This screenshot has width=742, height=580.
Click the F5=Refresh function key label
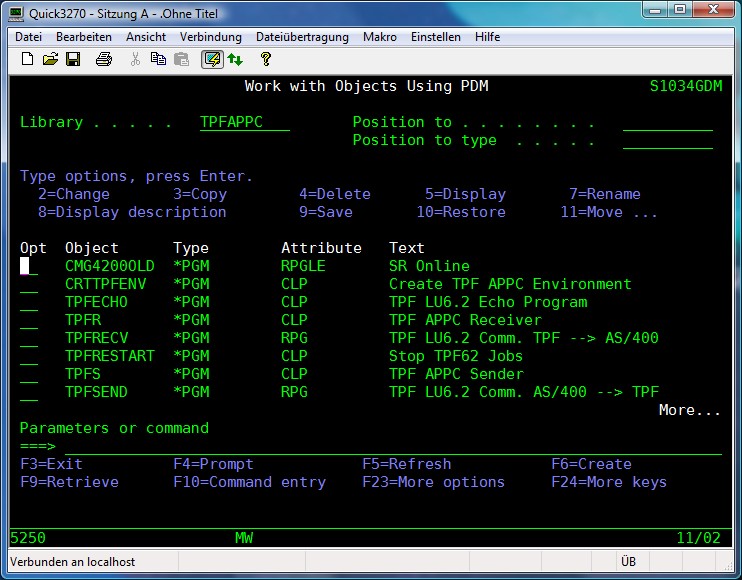point(406,464)
